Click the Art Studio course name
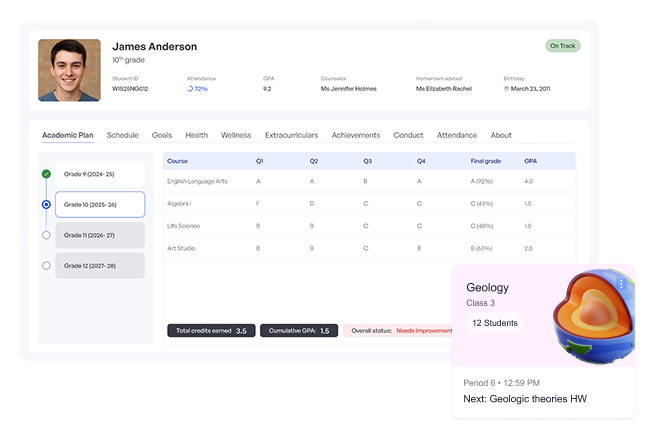Viewport: 648px width, 434px height. (181, 248)
